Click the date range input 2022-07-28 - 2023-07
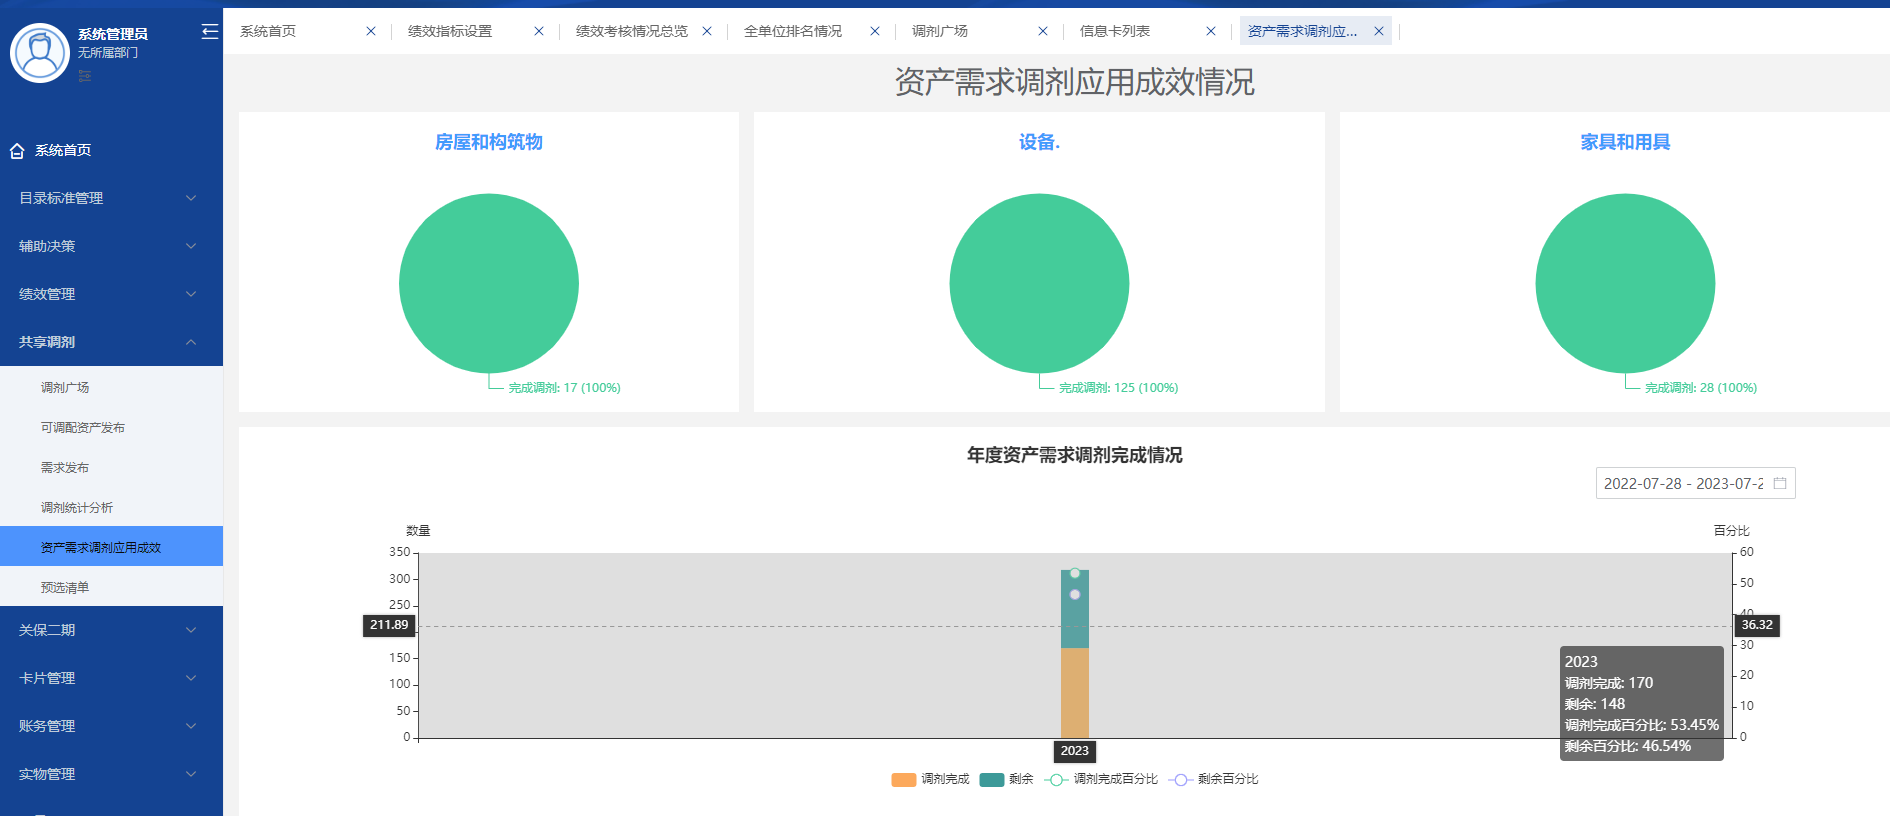Viewport: 1890px width, 816px height. click(x=1695, y=483)
